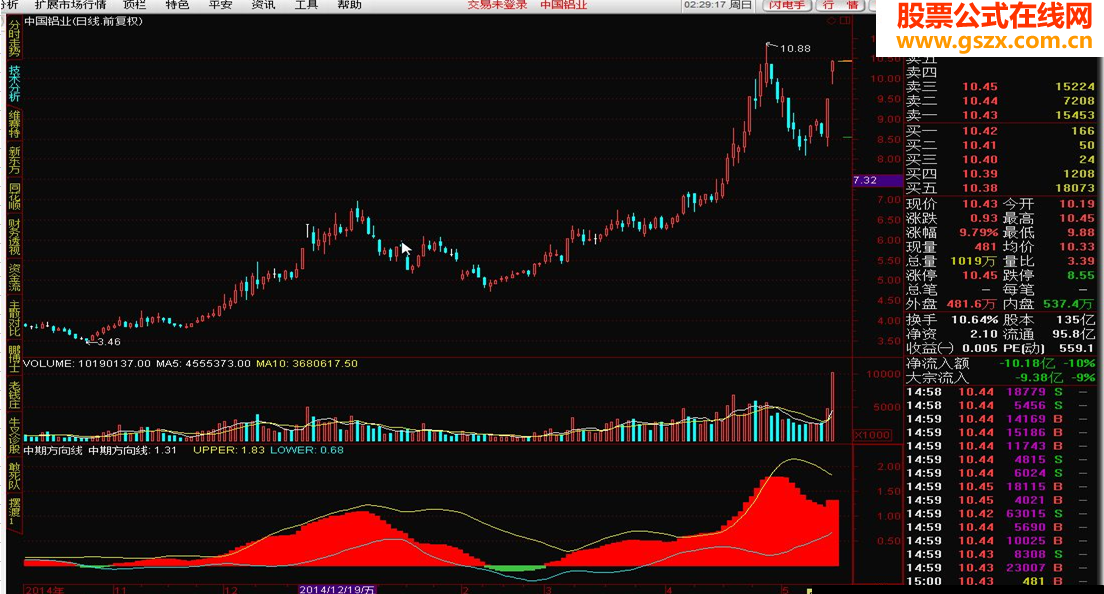Click the 买三 bid row at 10.40
The image size is (1104, 594).
tap(1000, 160)
